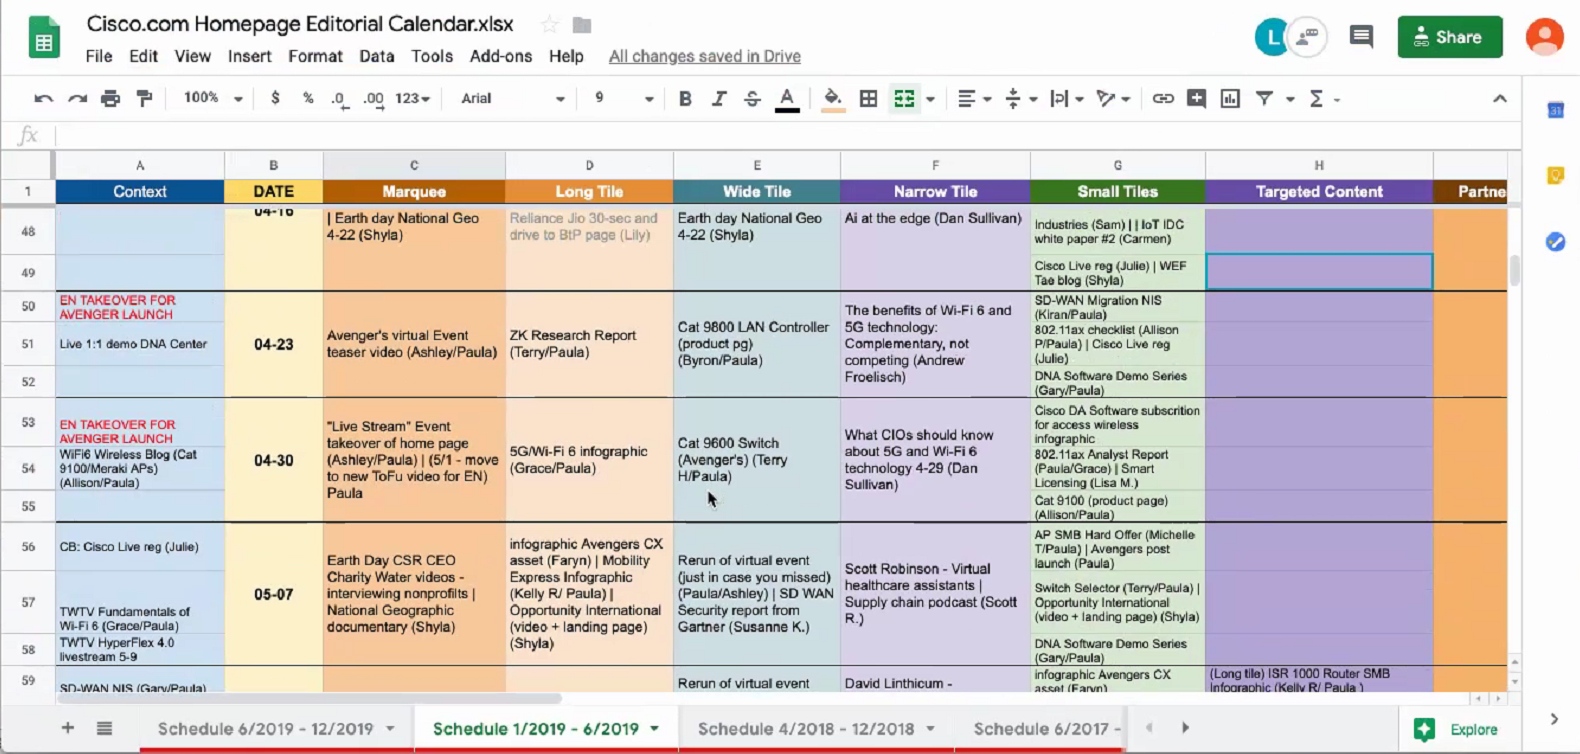
Task: Switch to Schedule 6/2019 - 12/2019 tab
Action: (x=265, y=728)
